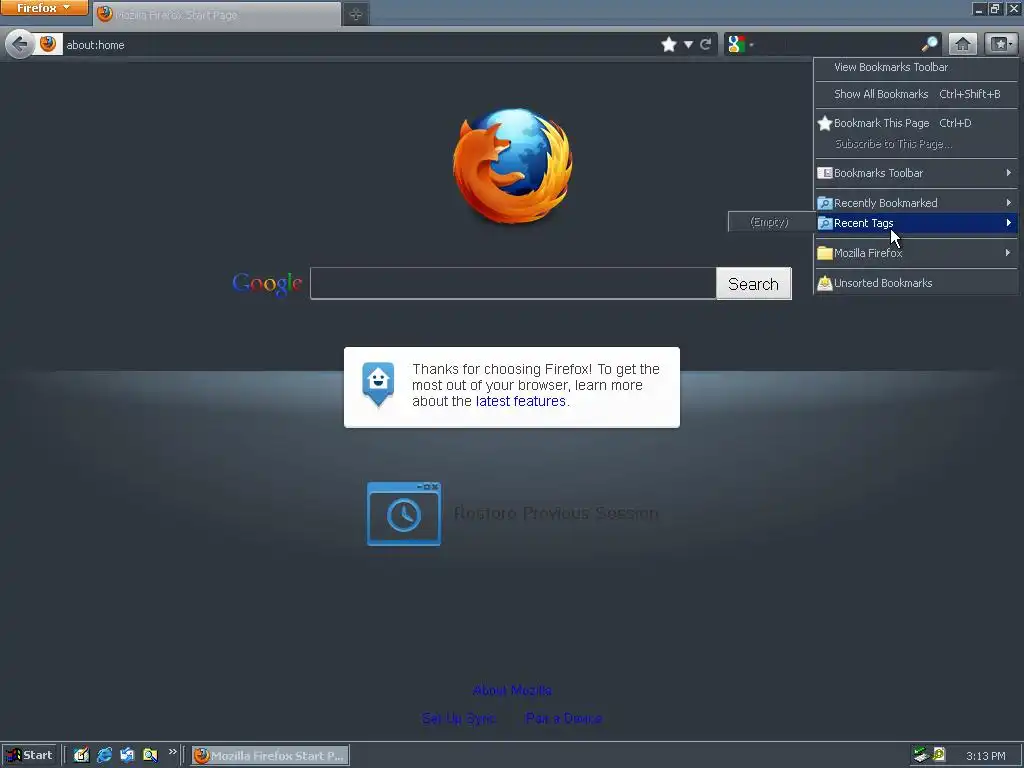This screenshot has width=1024, height=768.
Task: Click the Google search input on the page
Action: tap(513, 283)
